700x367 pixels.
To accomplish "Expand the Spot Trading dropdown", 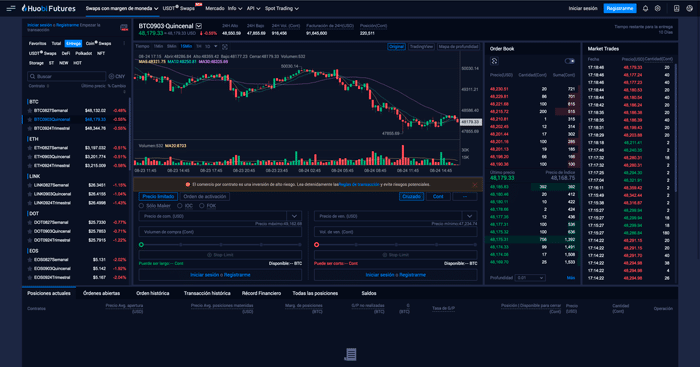I will point(282,8).
